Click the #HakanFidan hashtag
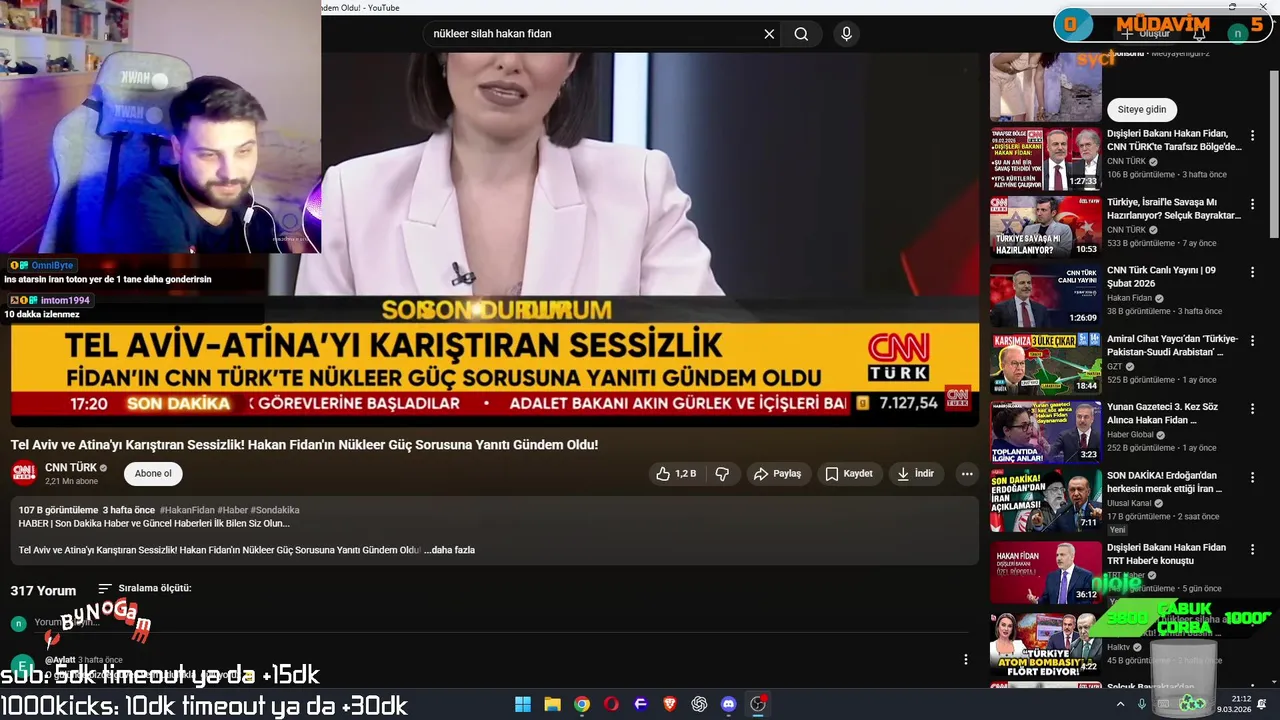The image size is (1280, 720). pyautogui.click(x=186, y=510)
